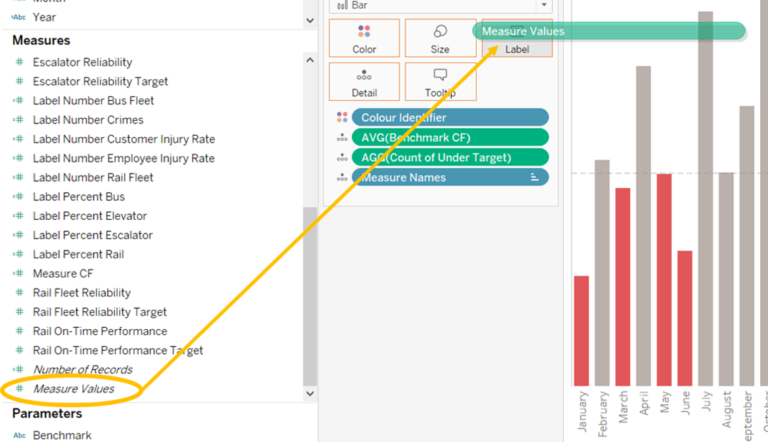Click the Tooltip marks card button
Viewport: 768px width, 442px height.
pyautogui.click(x=440, y=81)
